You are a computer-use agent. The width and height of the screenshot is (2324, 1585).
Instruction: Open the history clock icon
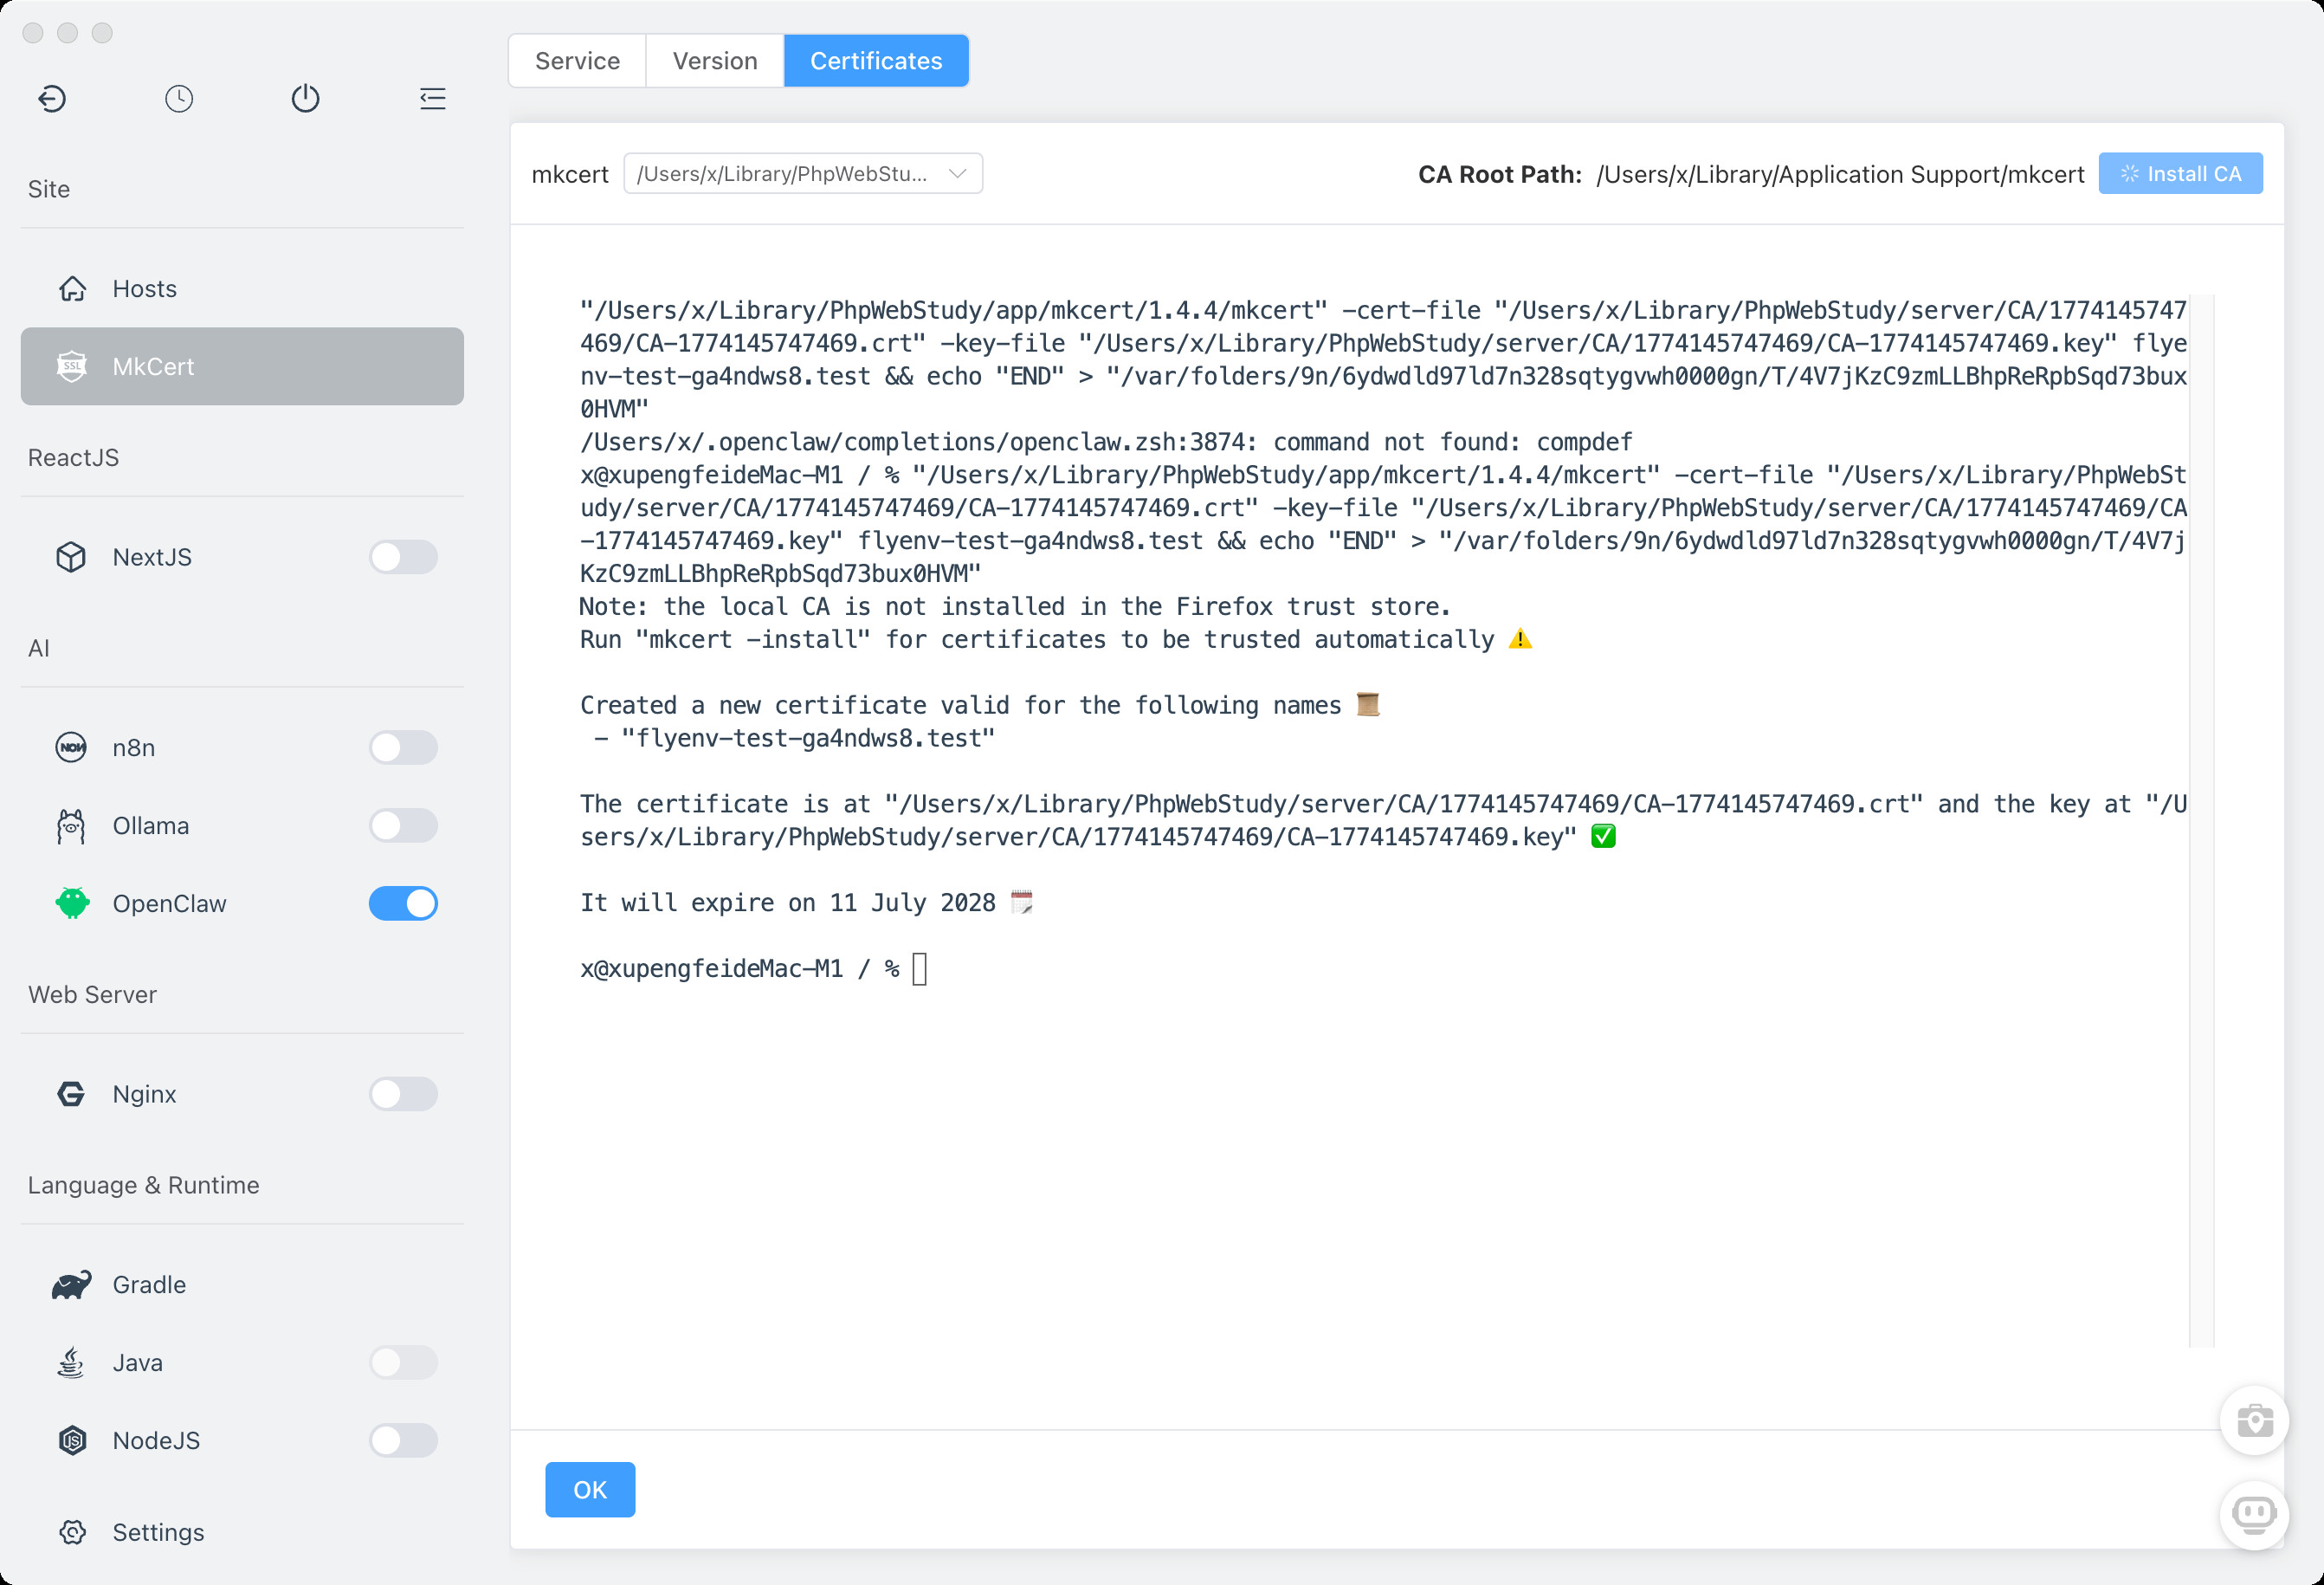(x=179, y=98)
